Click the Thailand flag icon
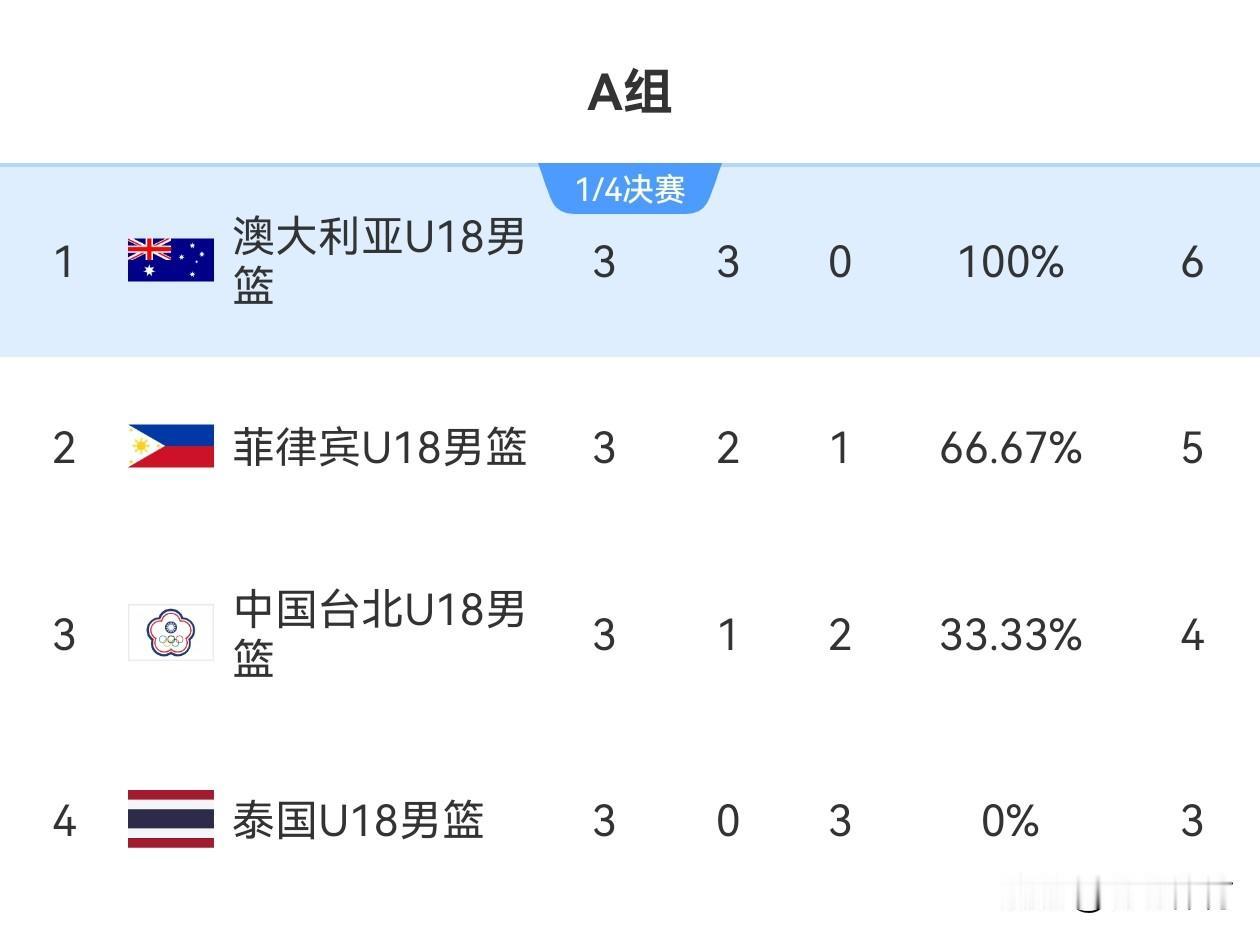Viewport: 1260px width, 937px height. point(171,819)
